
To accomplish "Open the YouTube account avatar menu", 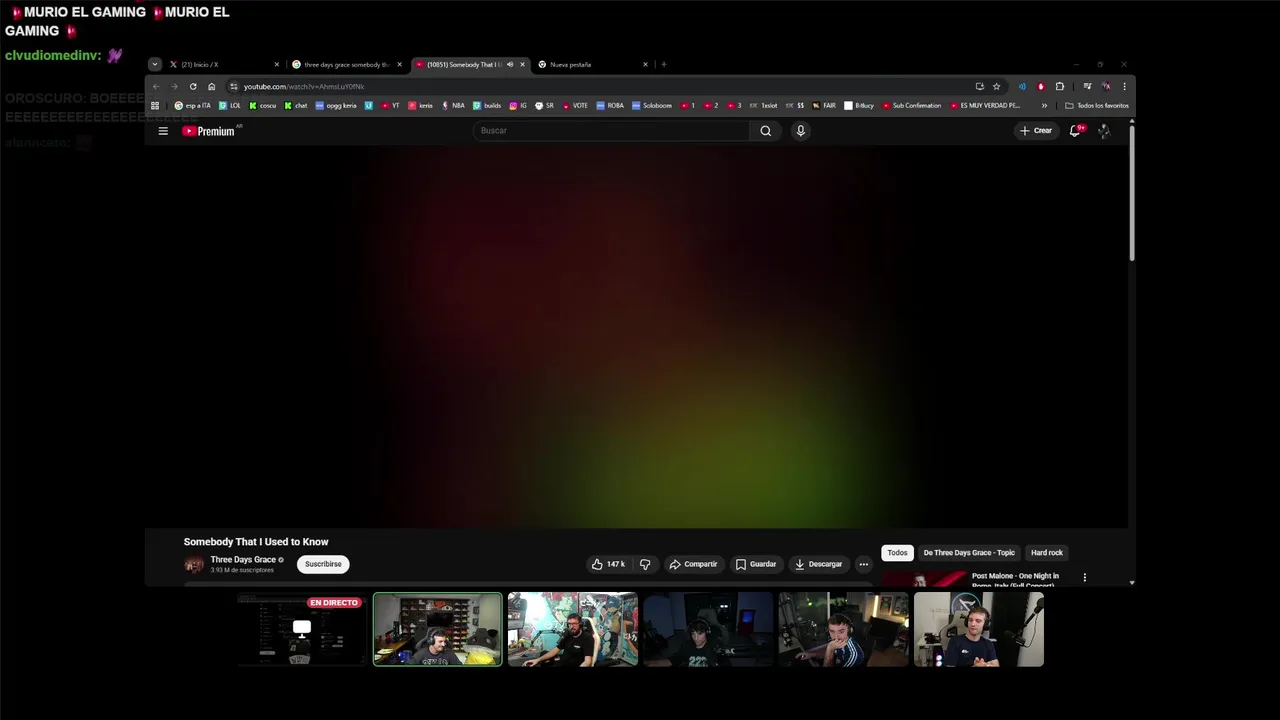I will 1104,131.
